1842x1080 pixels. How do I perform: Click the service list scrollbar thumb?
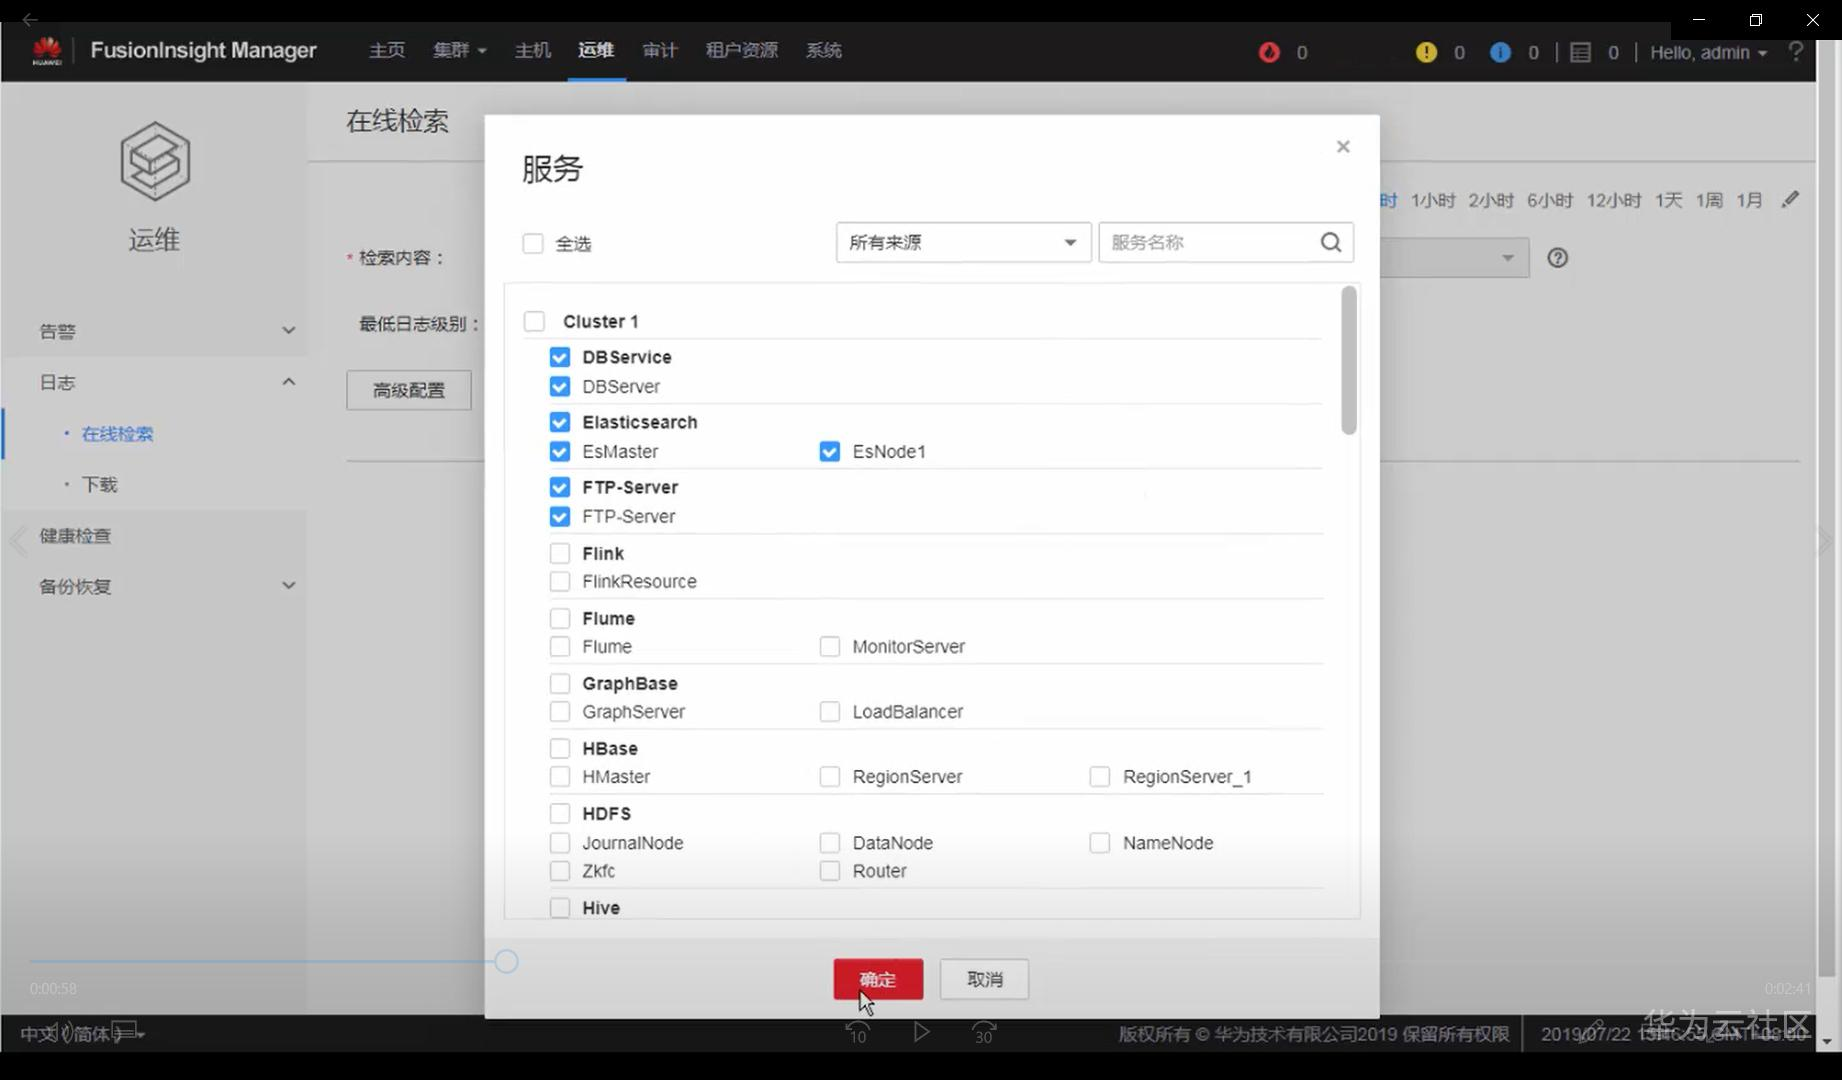tap(1349, 360)
